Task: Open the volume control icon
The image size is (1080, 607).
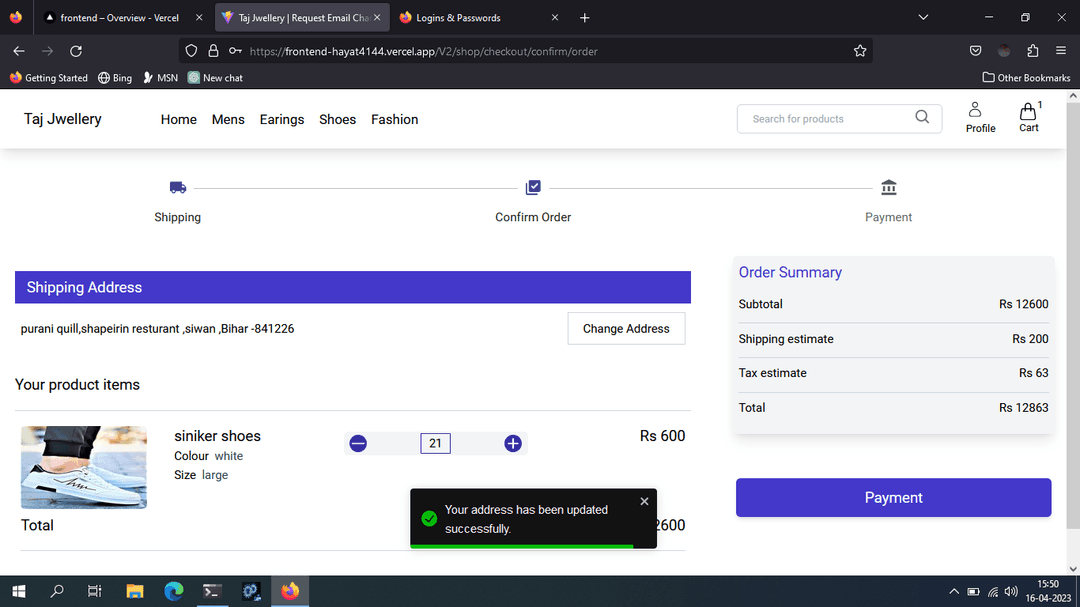Action: pos(1011,591)
